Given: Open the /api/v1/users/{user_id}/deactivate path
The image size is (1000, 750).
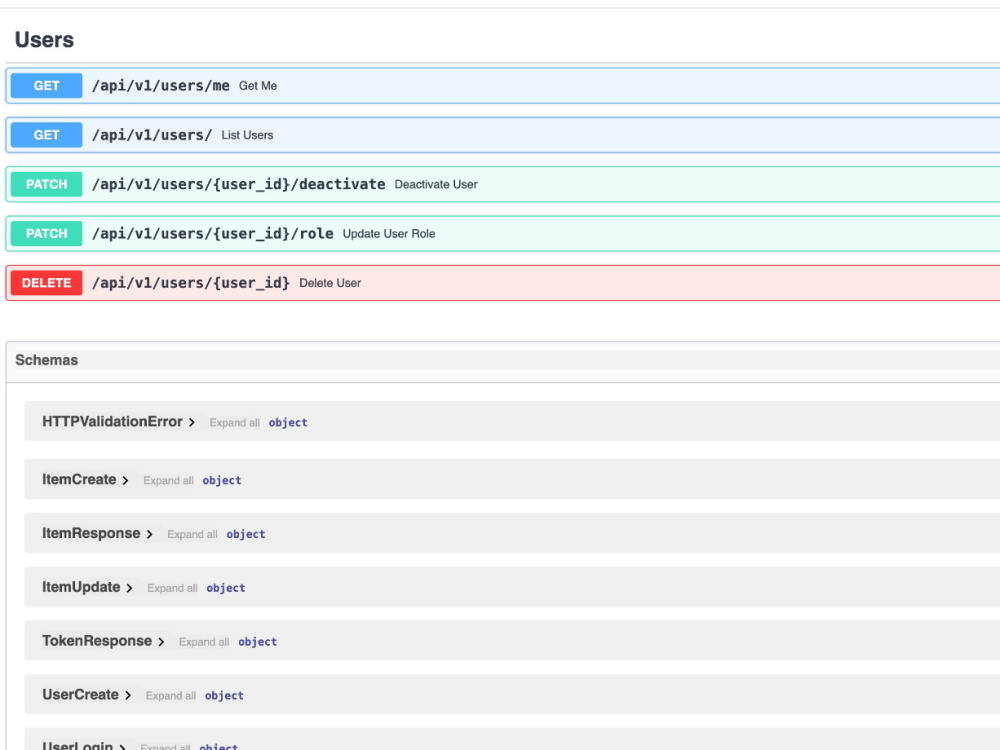Looking at the screenshot, I should point(239,184).
